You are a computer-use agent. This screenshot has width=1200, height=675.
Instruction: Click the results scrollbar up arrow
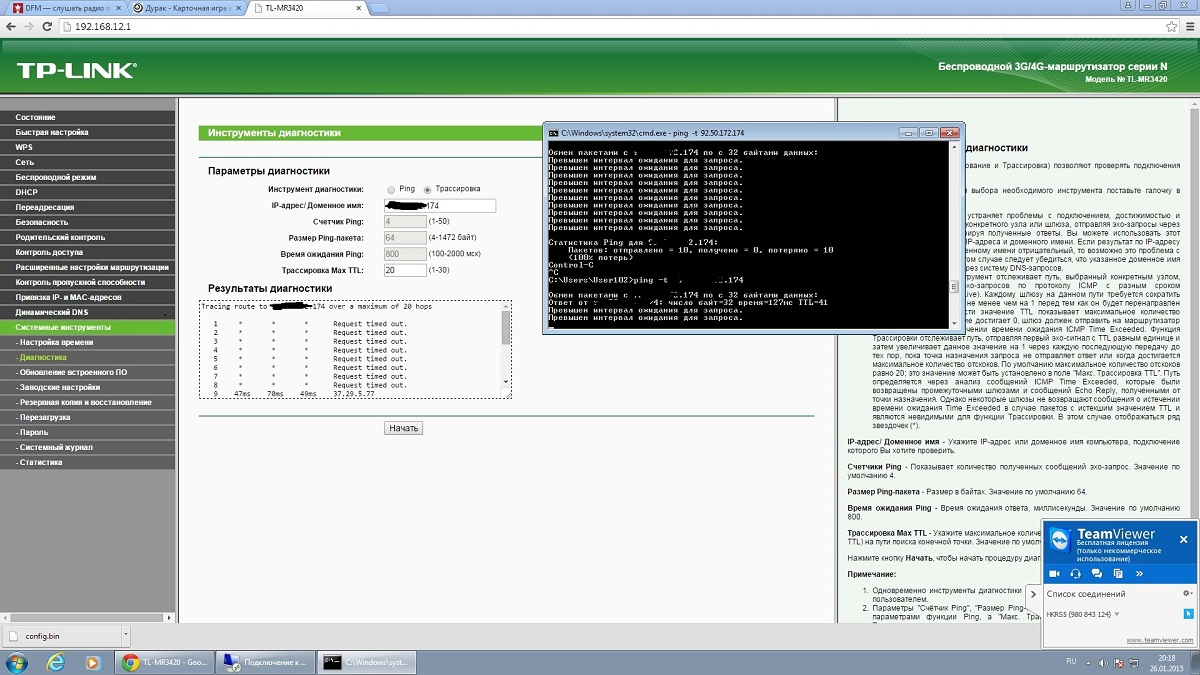click(x=505, y=305)
